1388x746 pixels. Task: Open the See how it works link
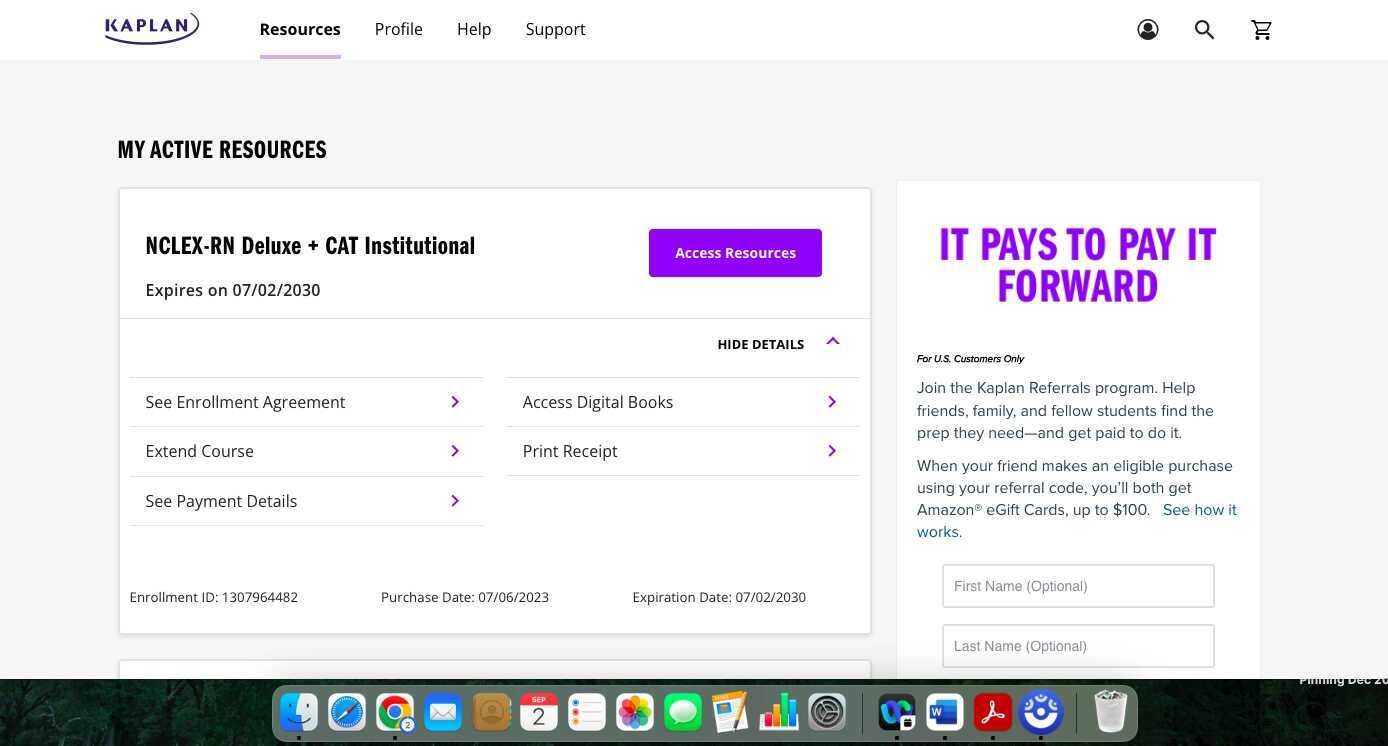tap(1199, 509)
